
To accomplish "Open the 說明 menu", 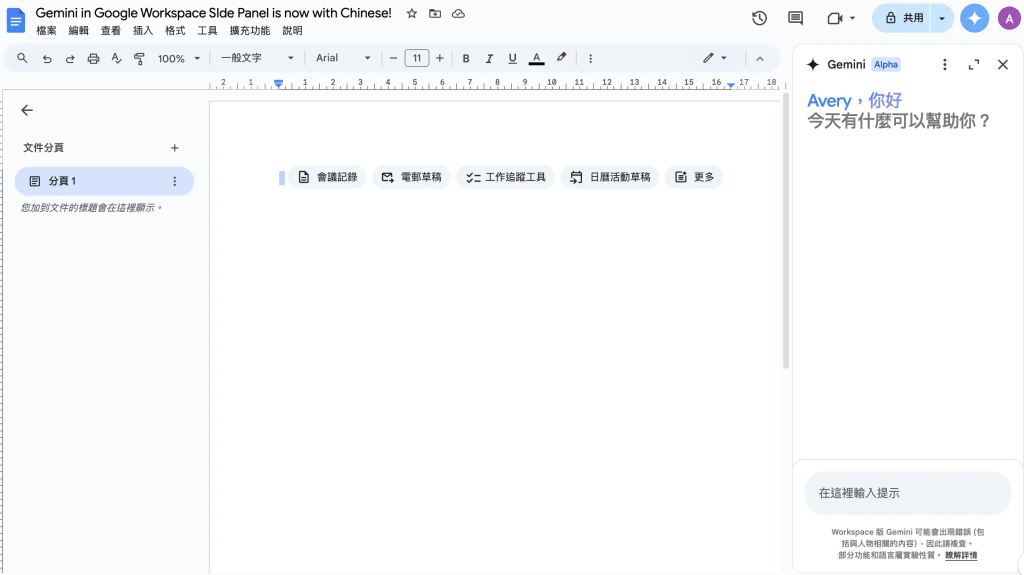I will [292, 31].
